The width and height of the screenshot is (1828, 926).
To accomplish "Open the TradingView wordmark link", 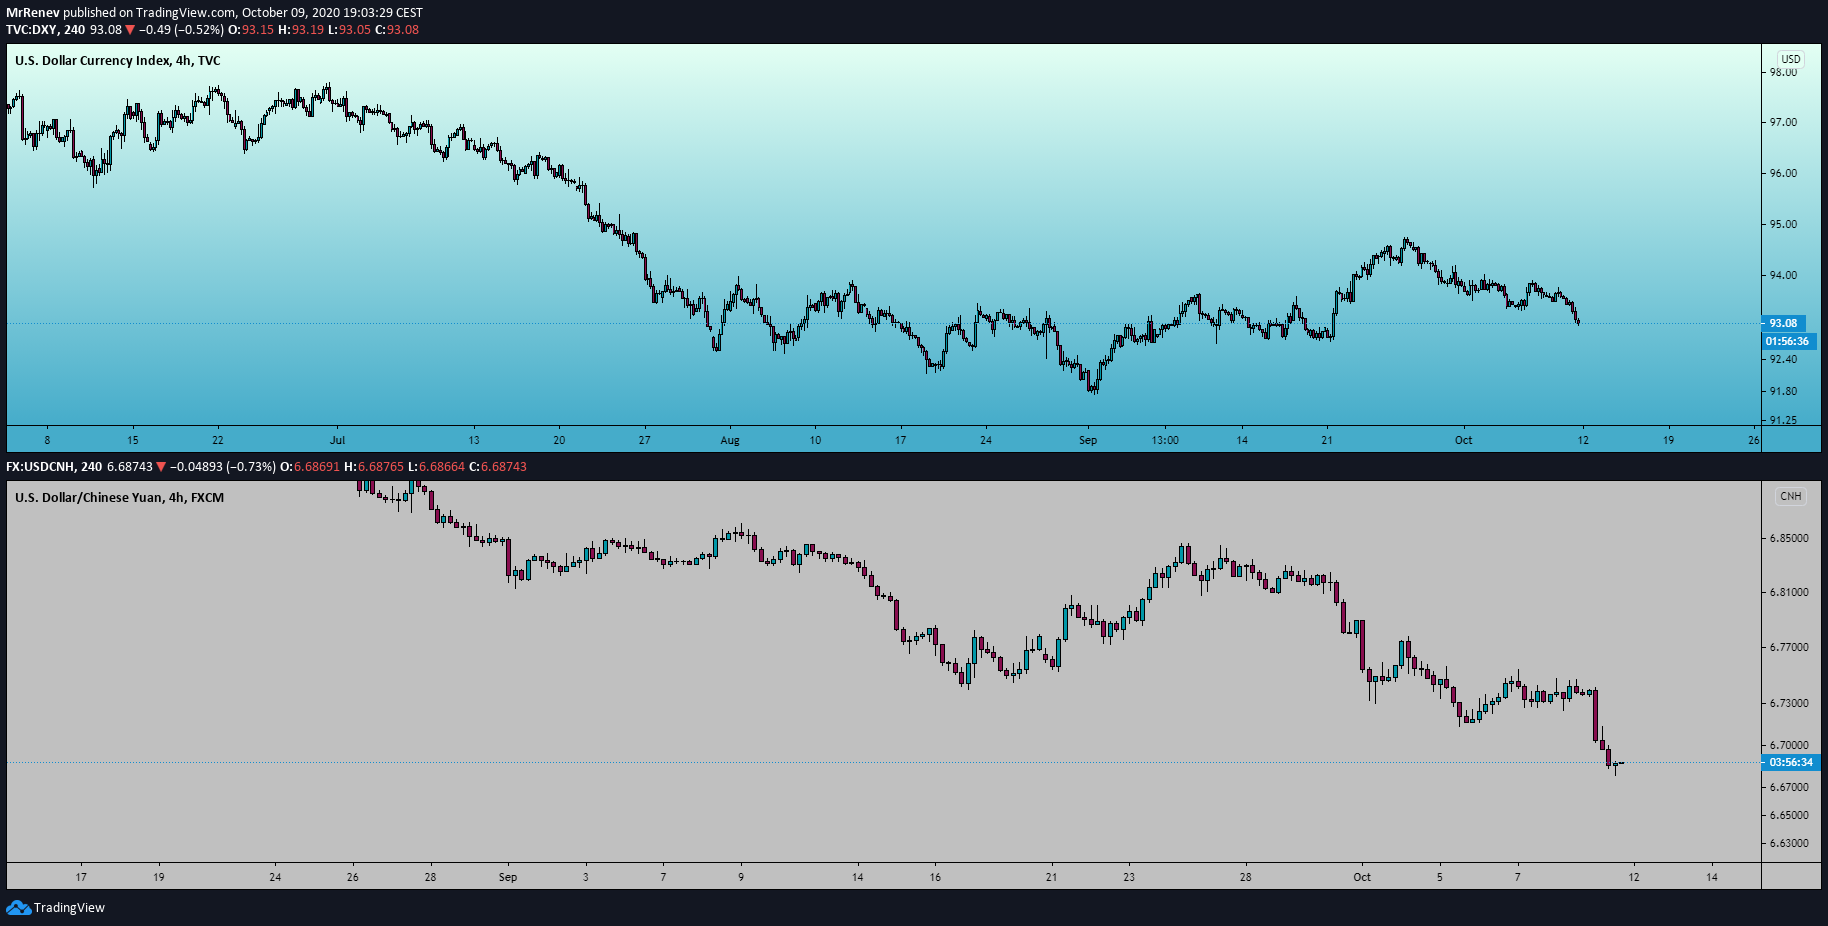I will [x=69, y=908].
